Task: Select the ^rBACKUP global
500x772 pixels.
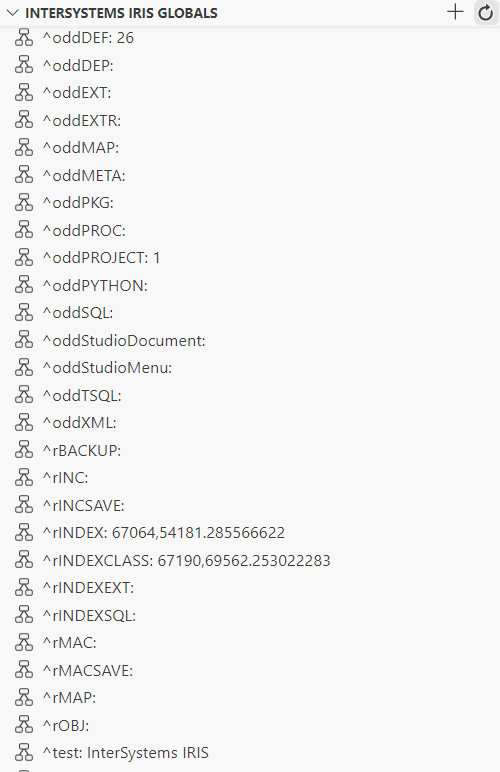Action: tap(250, 450)
